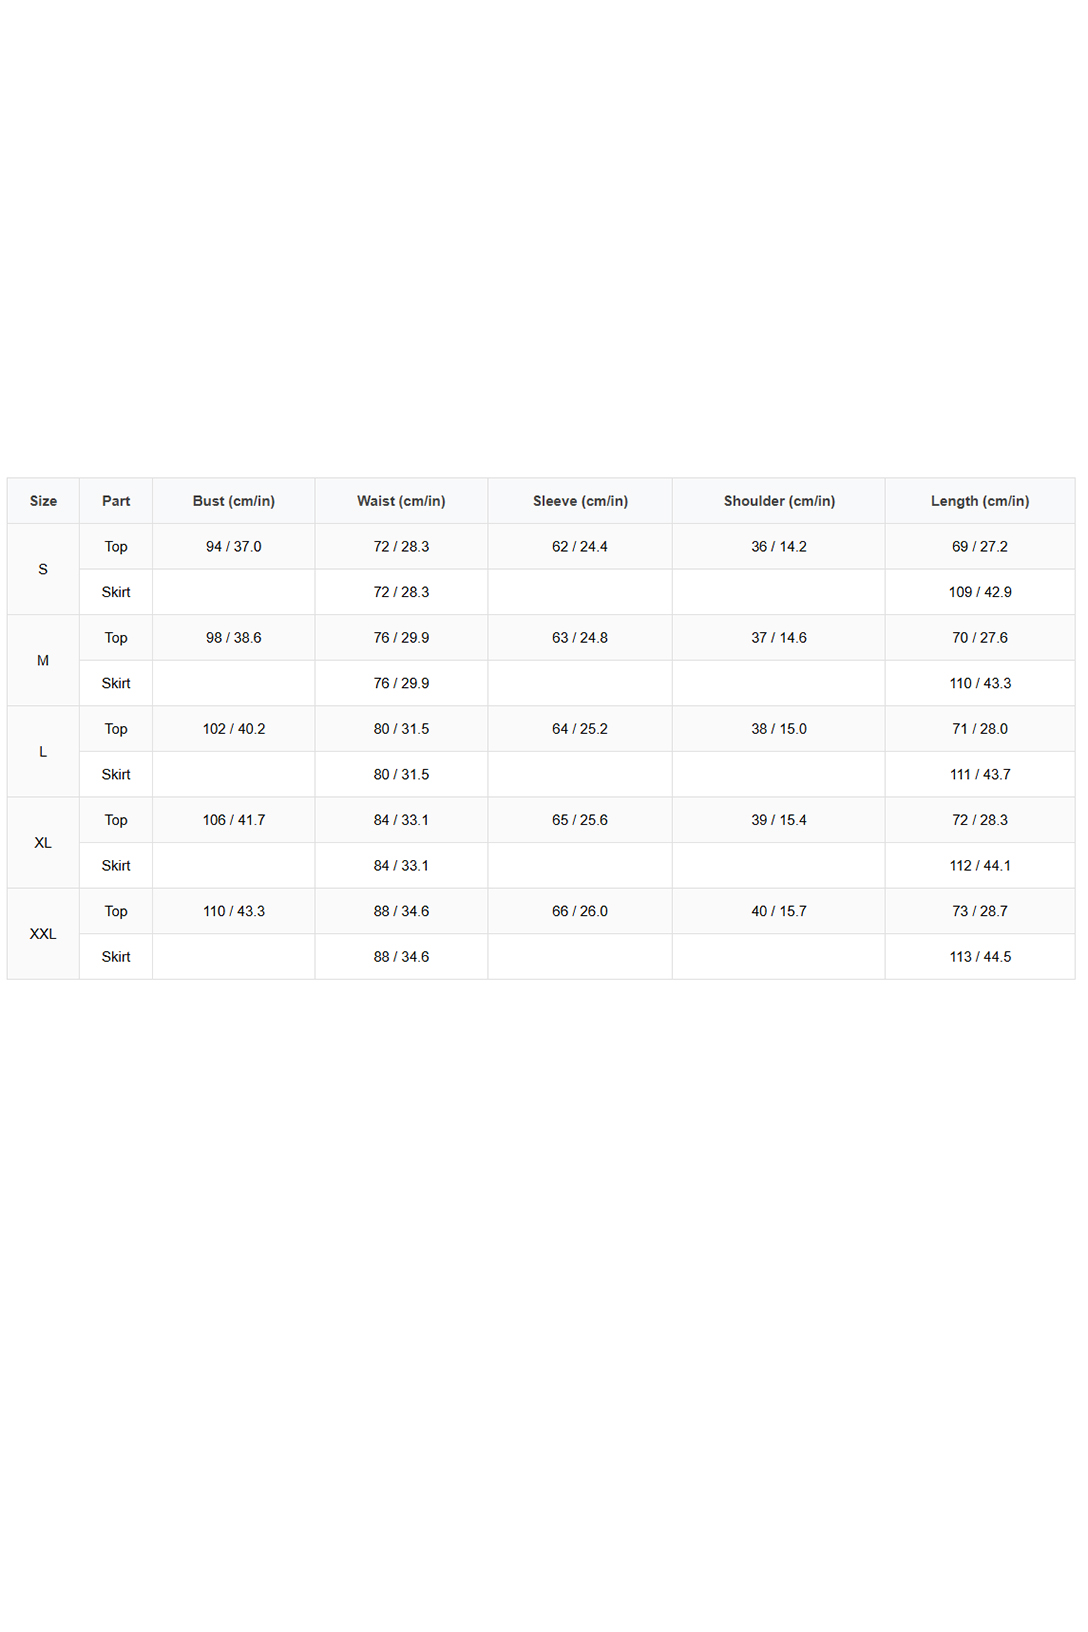Select the Length (cm/in) header
1088x1632 pixels.
tap(980, 501)
